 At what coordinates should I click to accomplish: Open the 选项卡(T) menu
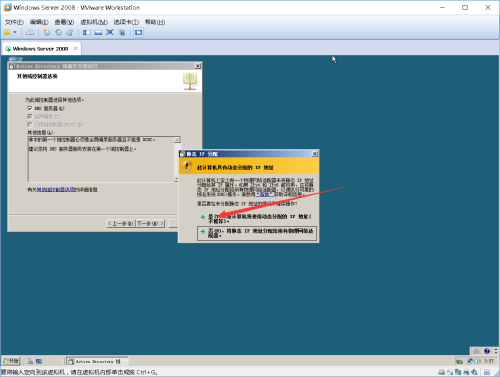126,22
